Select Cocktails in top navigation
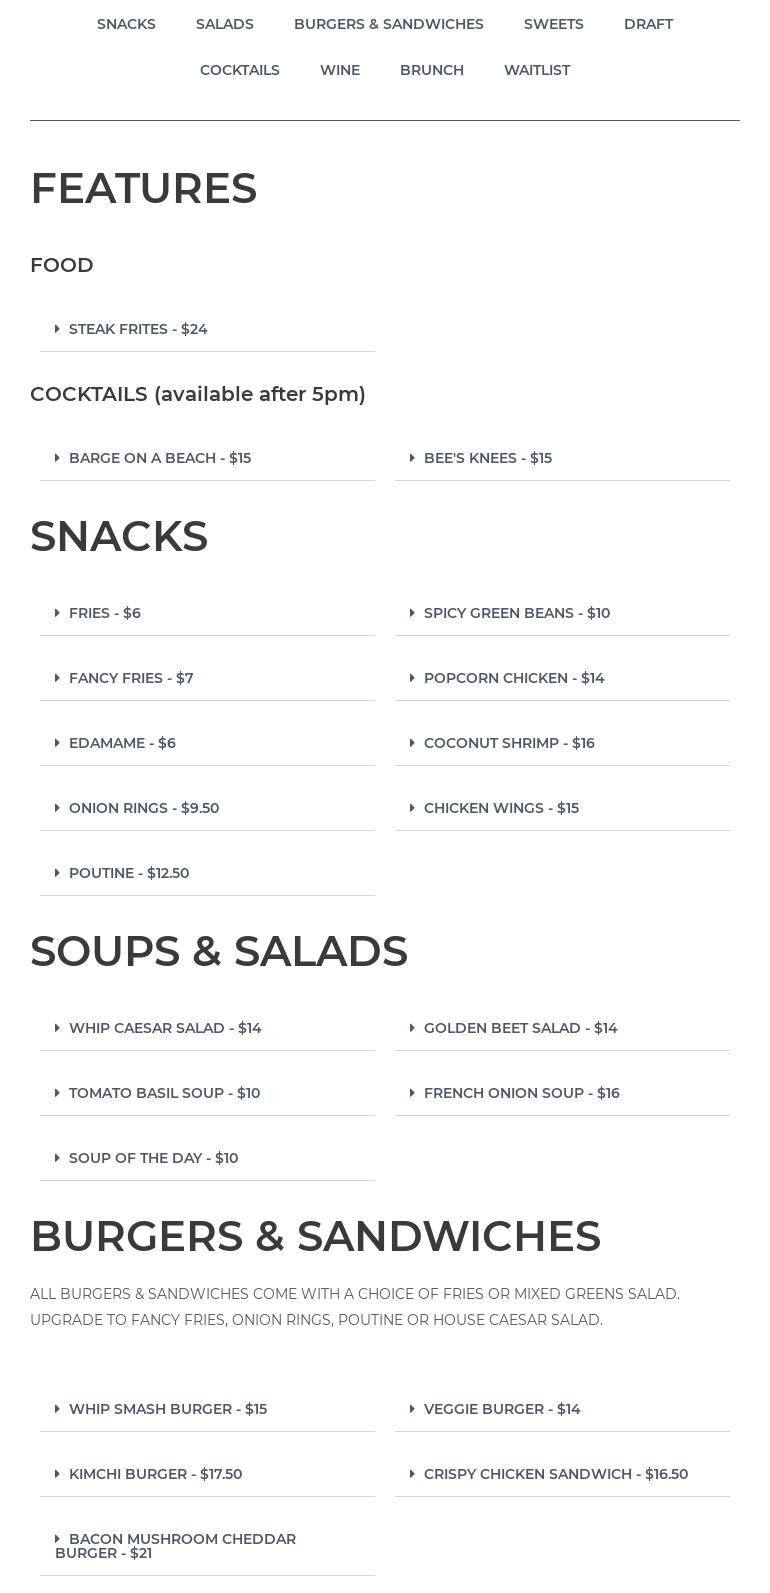 [x=240, y=70]
